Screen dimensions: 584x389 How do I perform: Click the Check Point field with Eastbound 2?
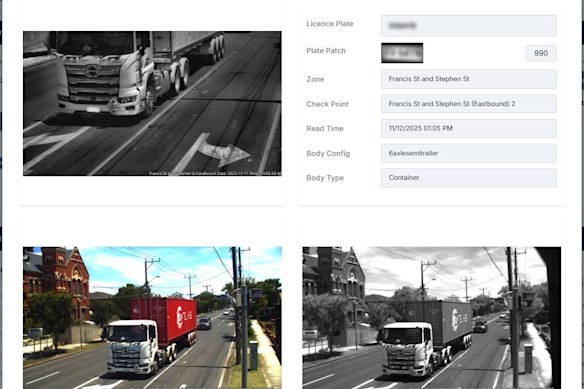point(469,104)
